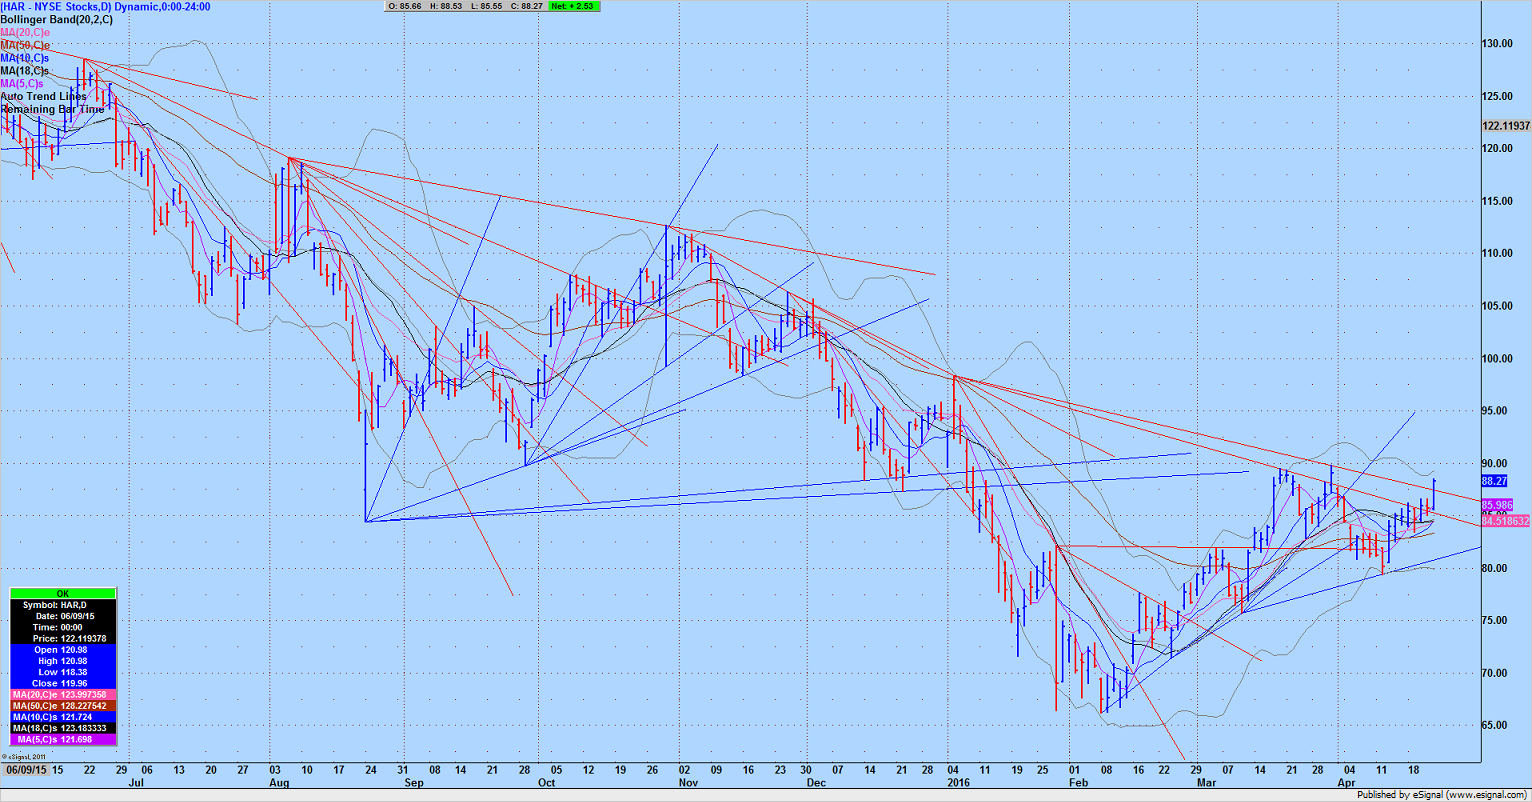Click the MA(10,C)s label in the study legend

25,58
